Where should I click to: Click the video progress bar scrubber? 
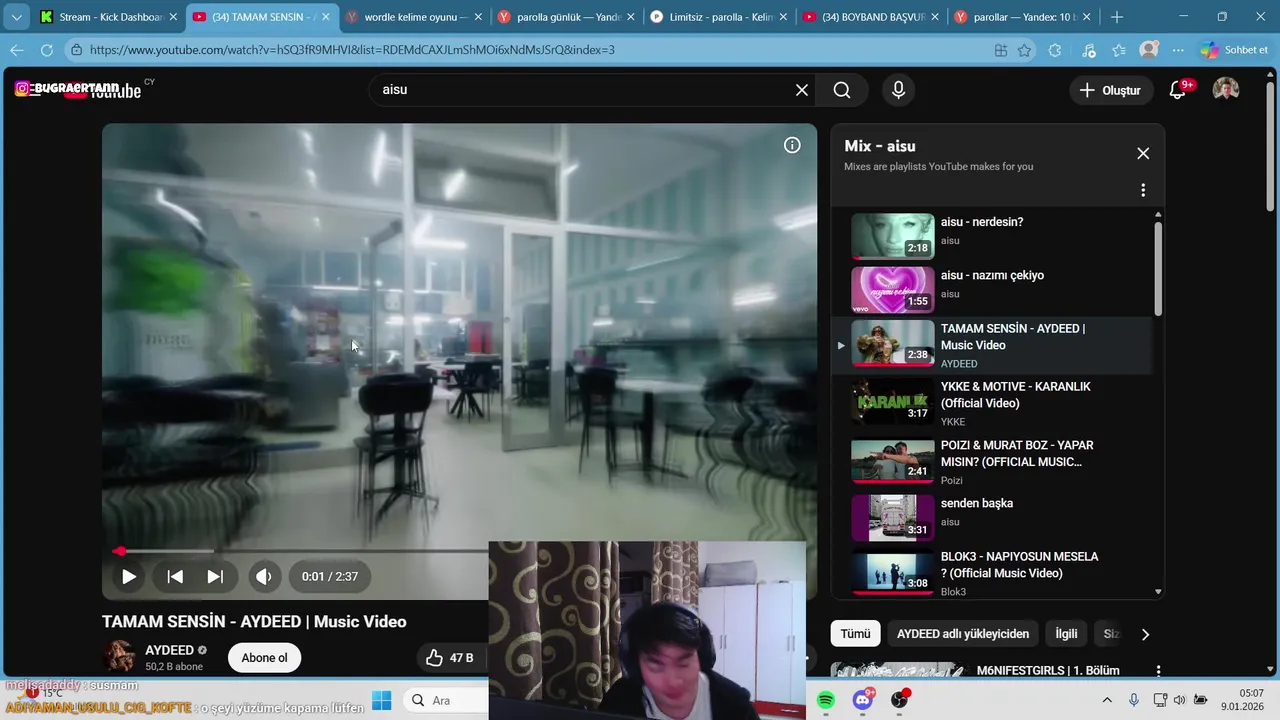point(120,551)
